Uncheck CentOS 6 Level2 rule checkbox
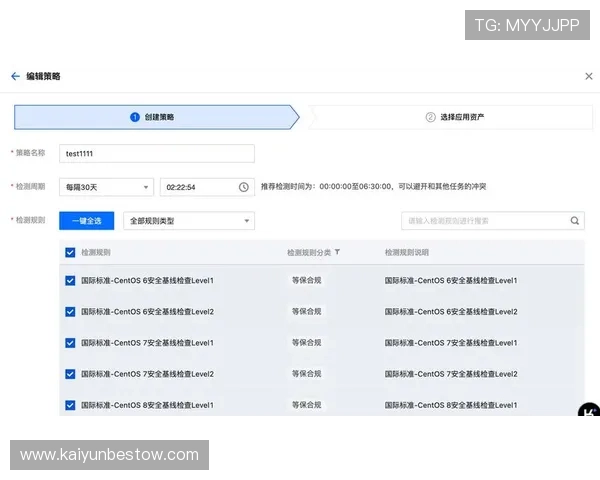The image size is (600, 480). point(70,312)
